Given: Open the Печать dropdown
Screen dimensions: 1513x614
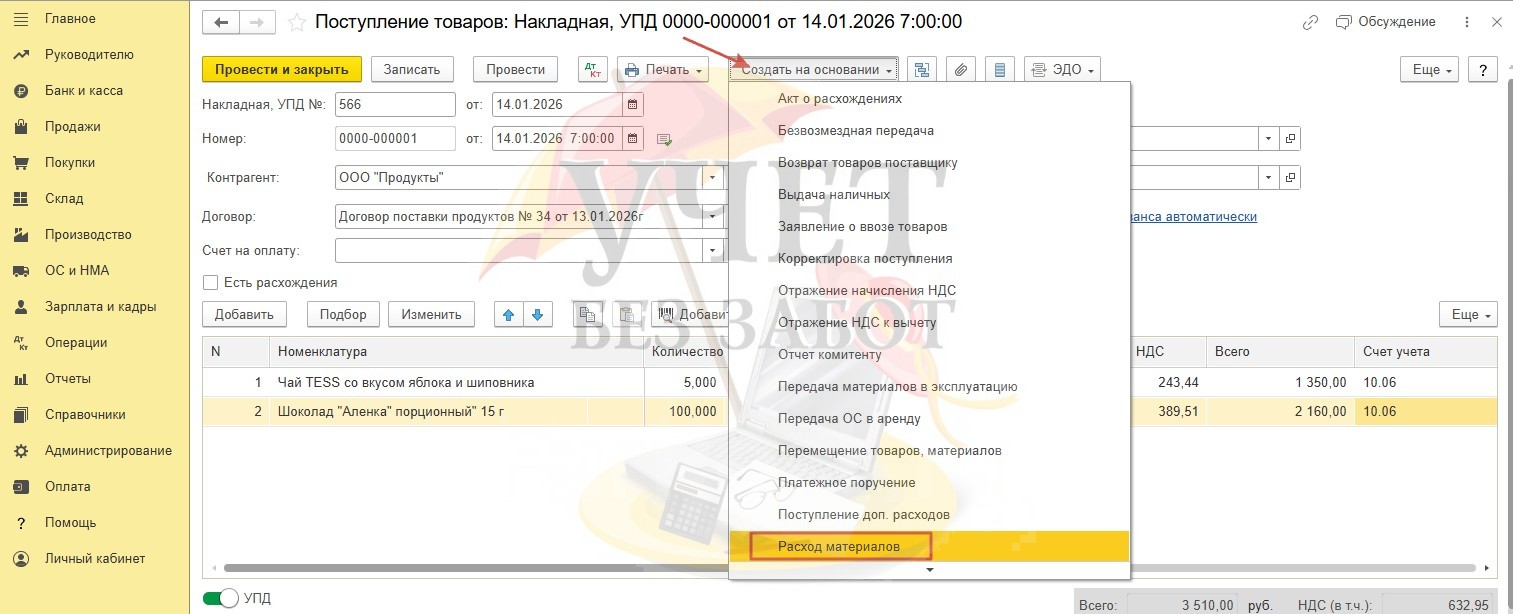Looking at the screenshot, I should tap(663, 69).
